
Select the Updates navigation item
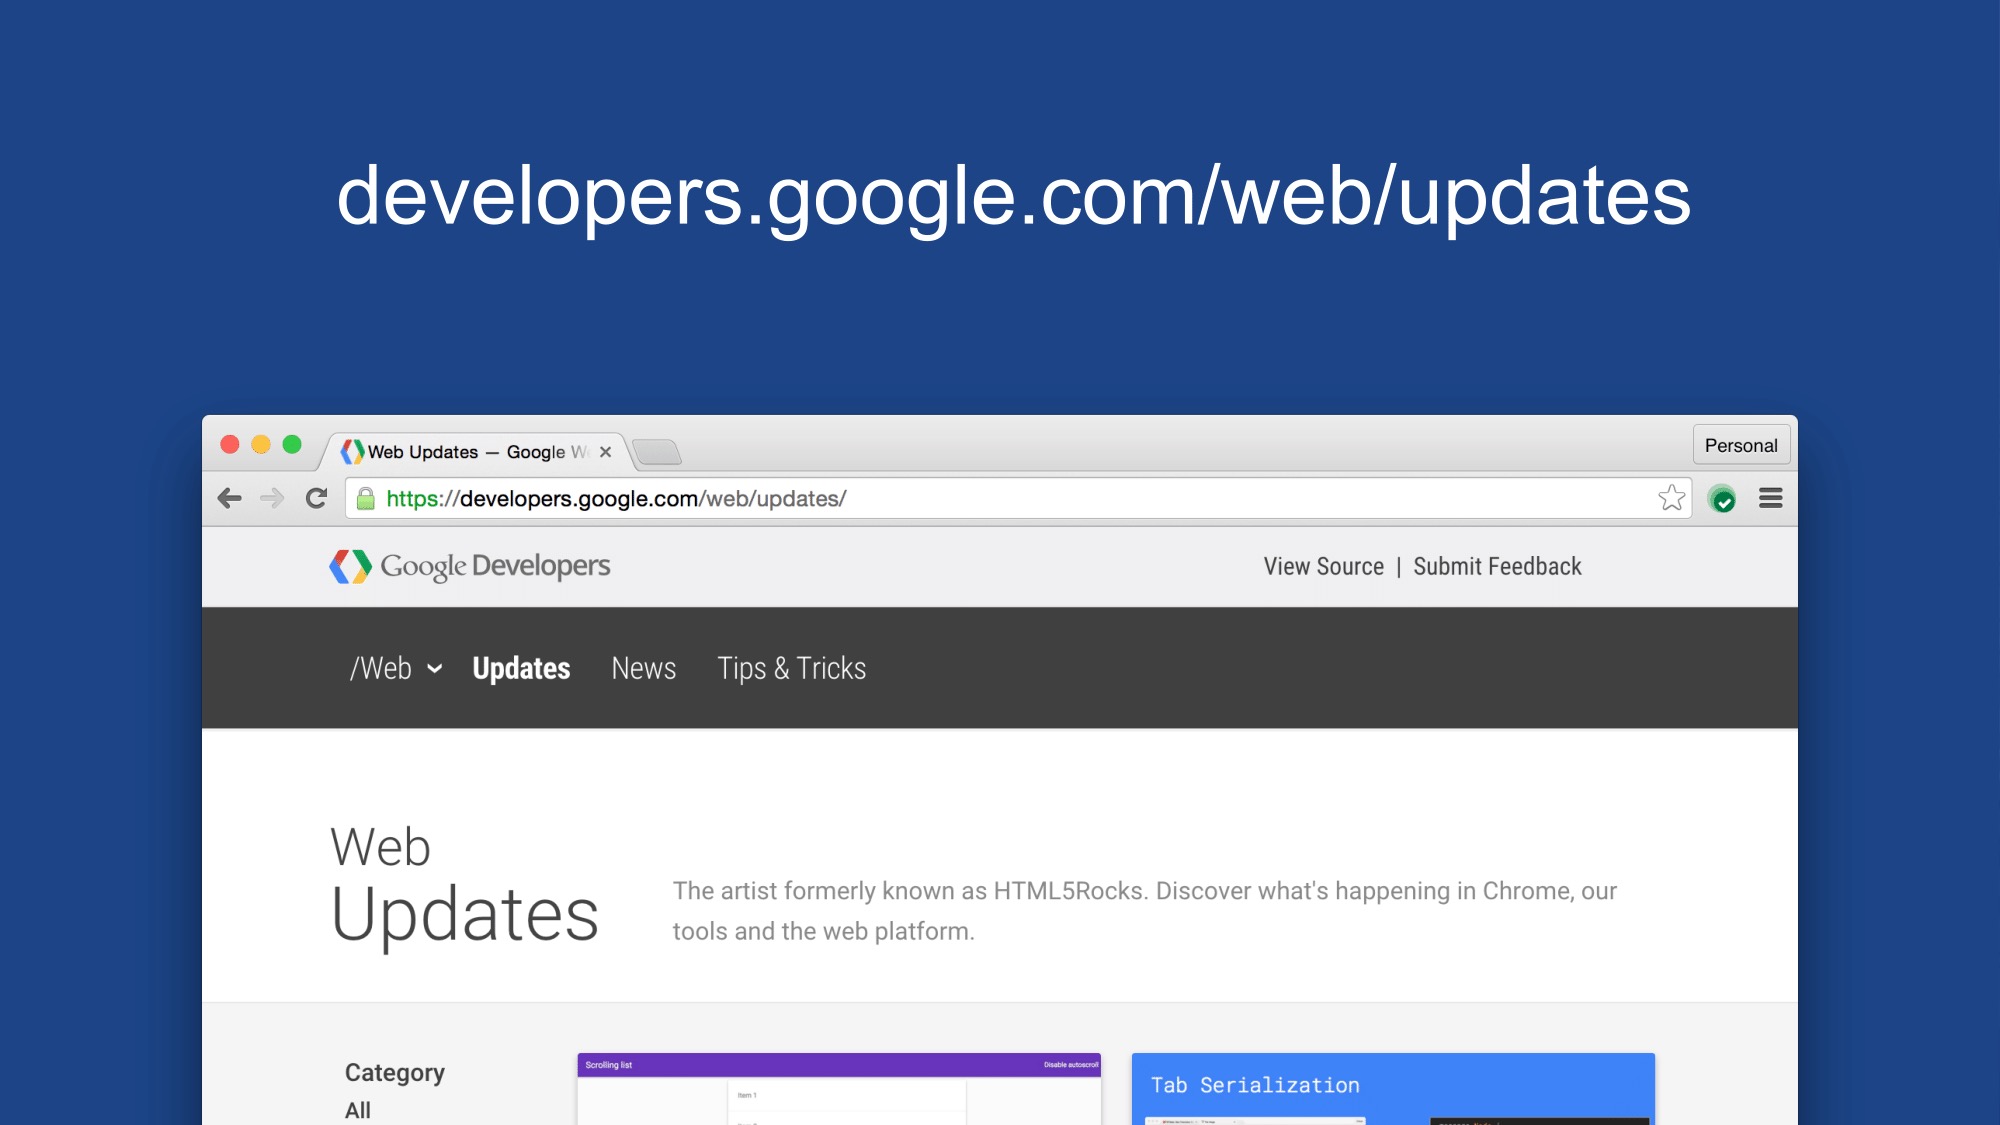pos(521,668)
